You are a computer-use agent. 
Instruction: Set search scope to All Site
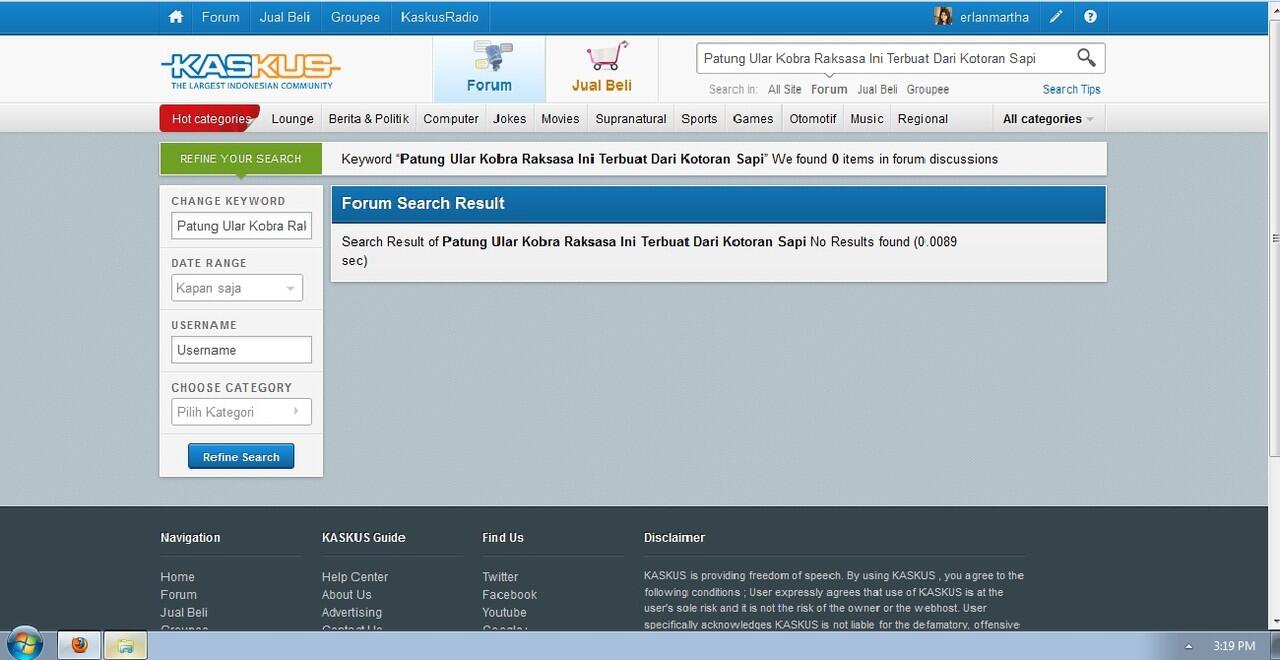(x=785, y=89)
